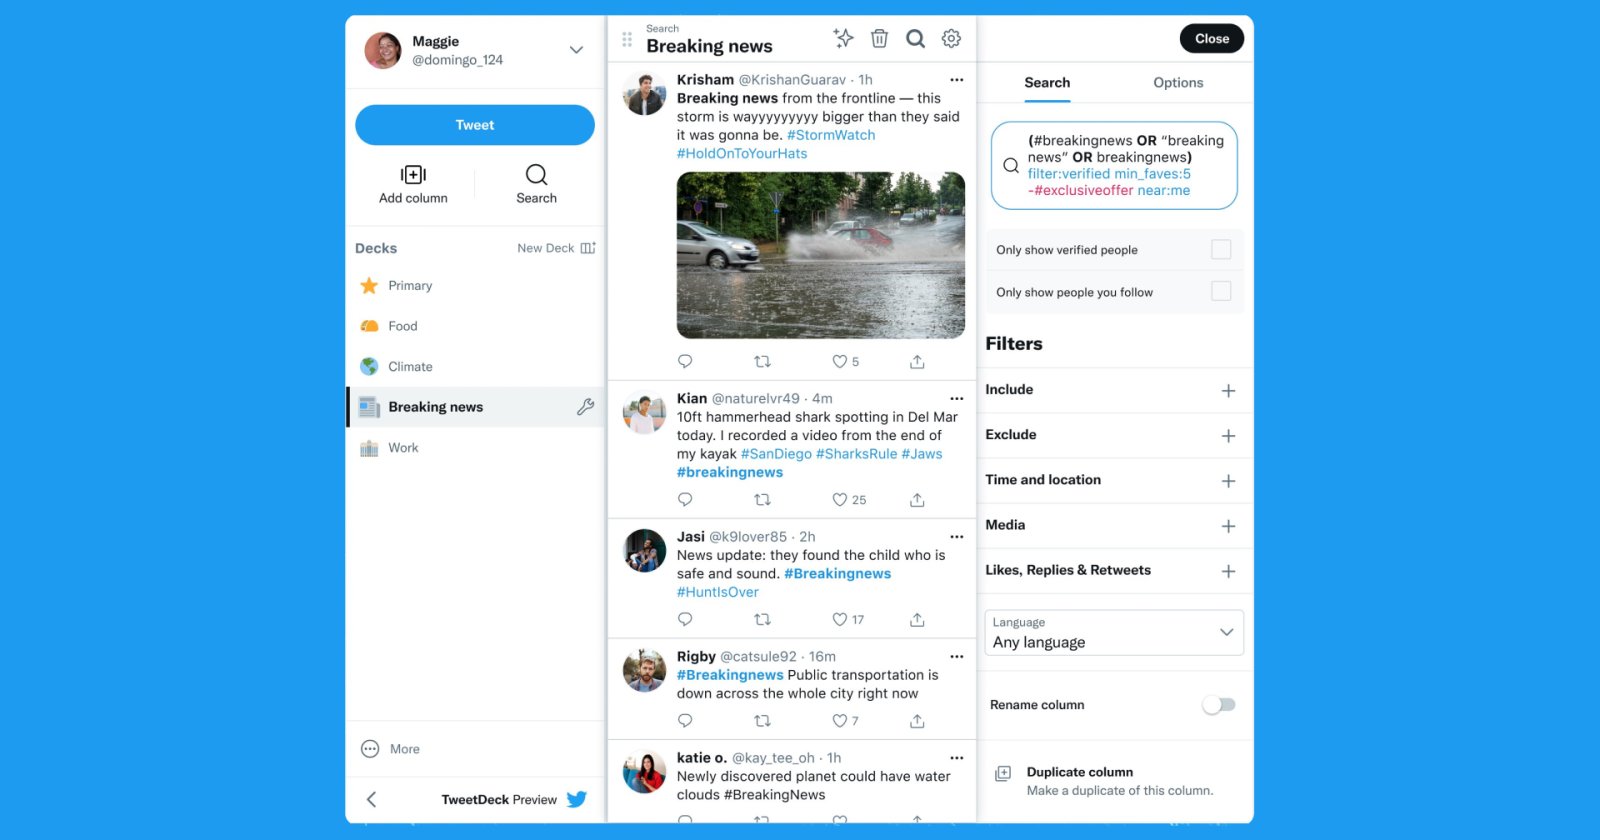The width and height of the screenshot is (1600, 840).
Task: Like Kian's hammerhead shark tweet
Action: [840, 500]
